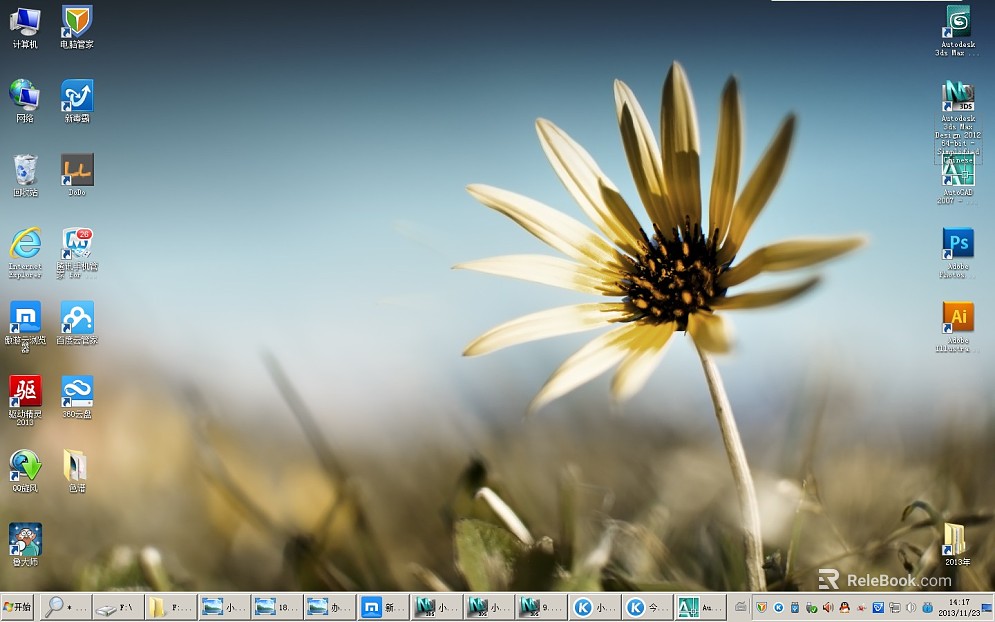Screen dimensions: 995x622
Task: Select the Internet Explorer desktop icon
Action: (25, 243)
